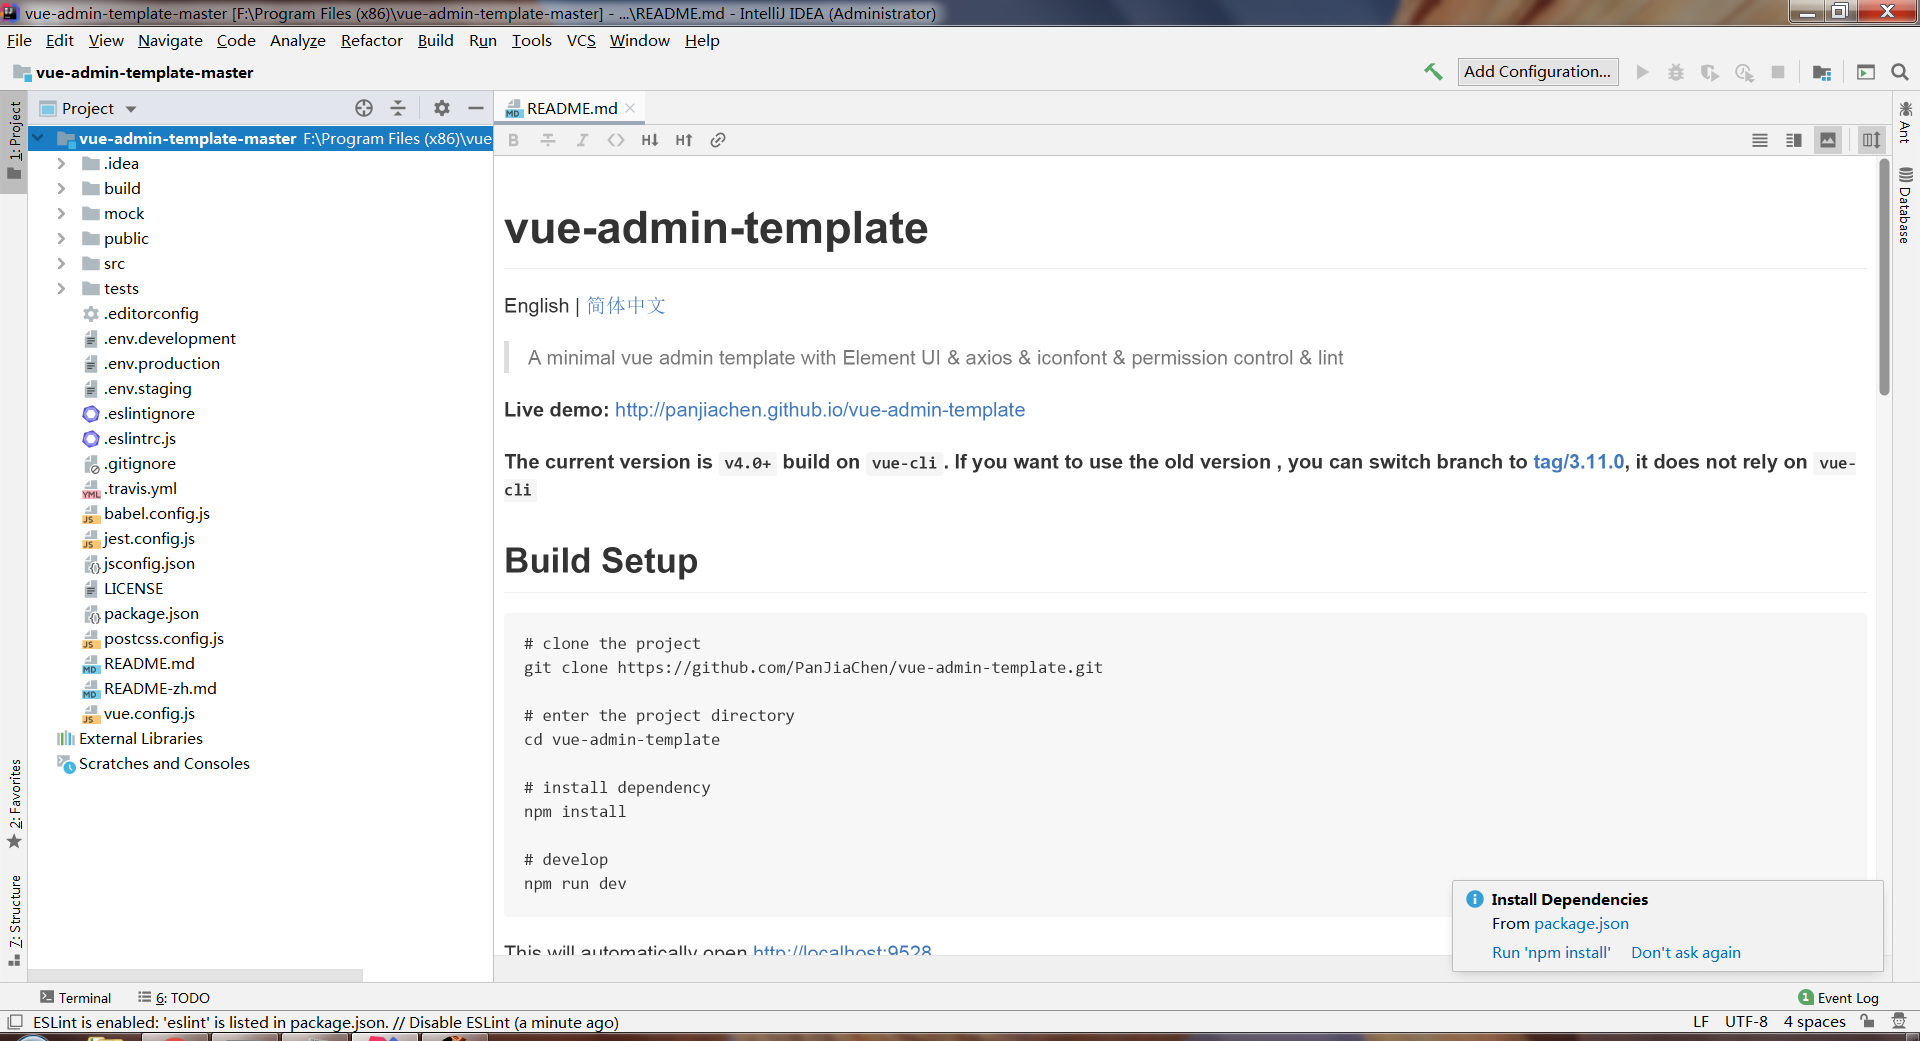Click the Stop square icon
Viewport: 1920px width, 1041px height.
pos(1778,72)
